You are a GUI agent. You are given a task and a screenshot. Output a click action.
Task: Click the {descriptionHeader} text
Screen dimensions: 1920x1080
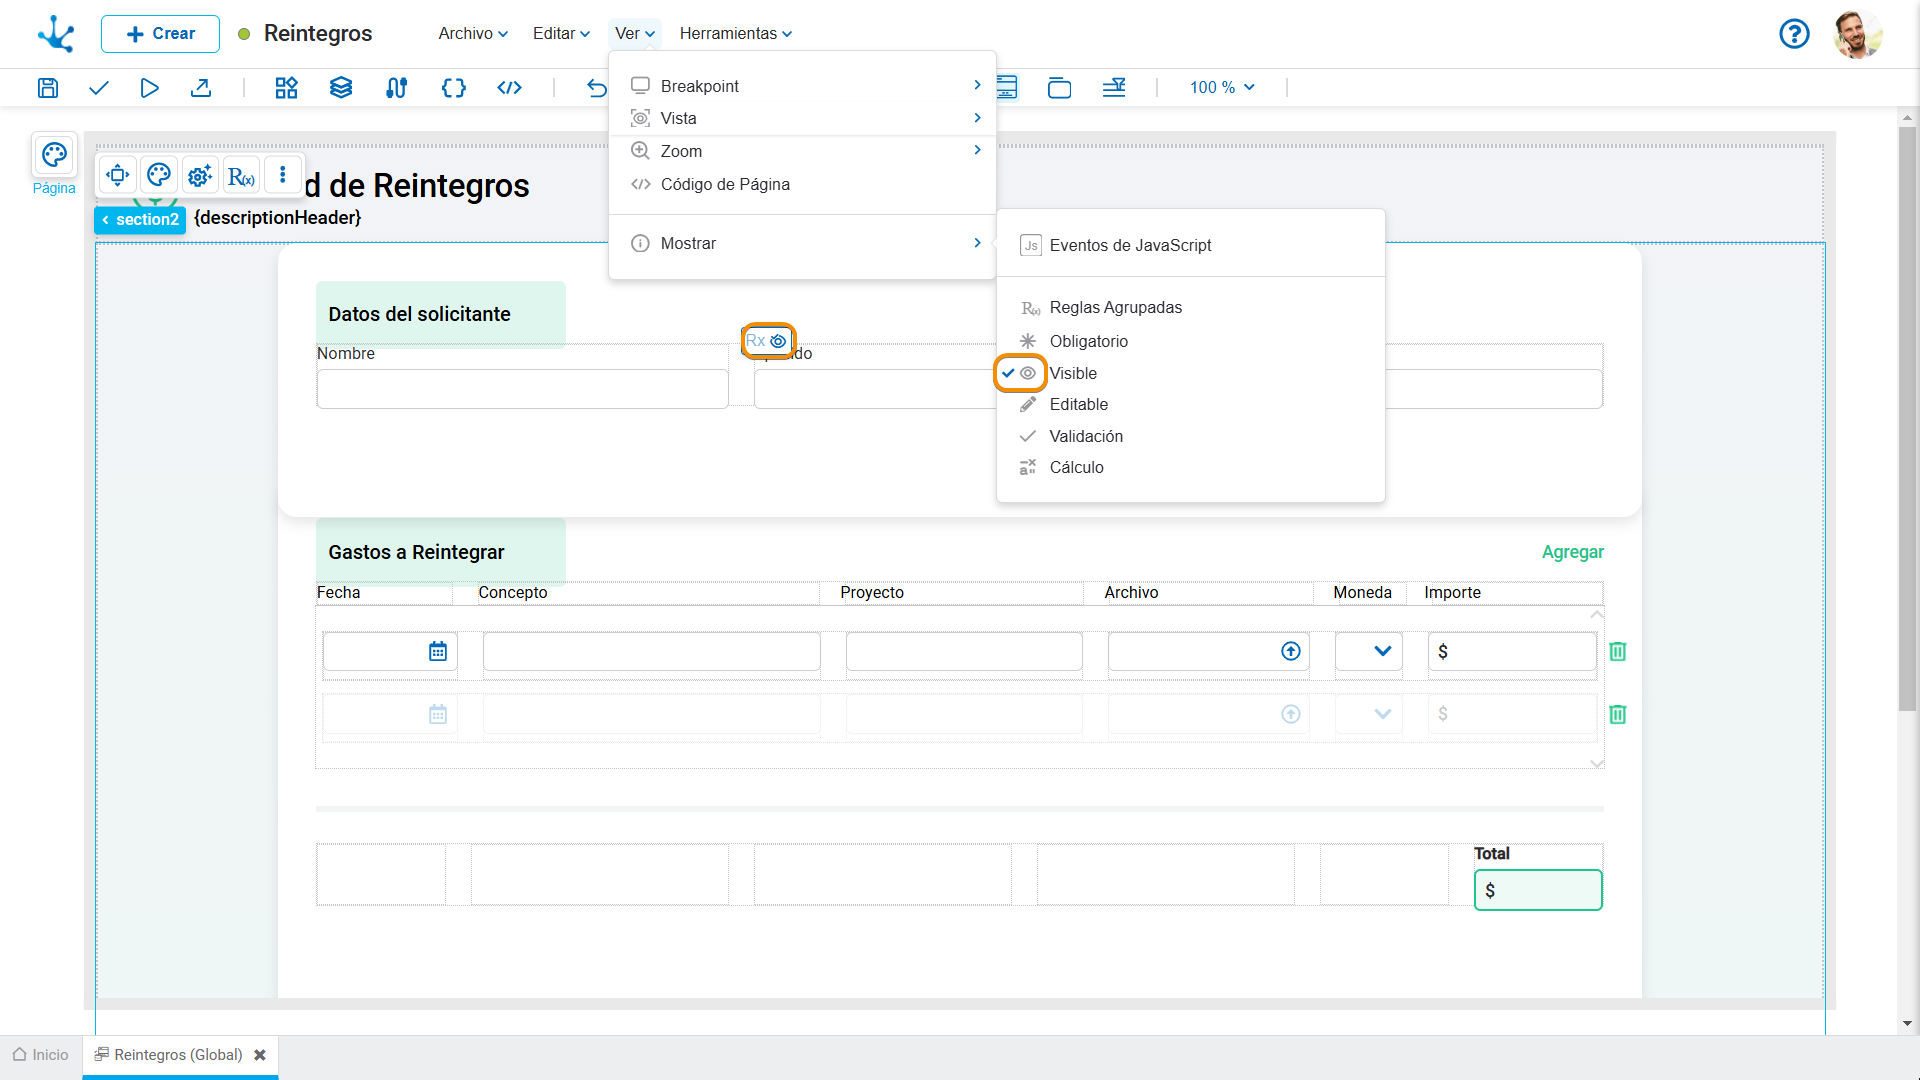pyautogui.click(x=277, y=218)
